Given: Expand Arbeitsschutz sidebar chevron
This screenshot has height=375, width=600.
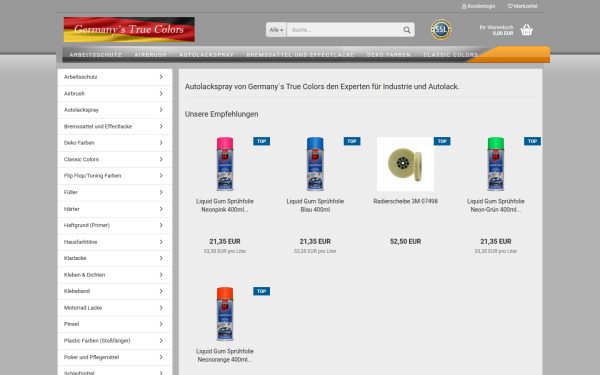Looking at the screenshot, I should [x=161, y=77].
